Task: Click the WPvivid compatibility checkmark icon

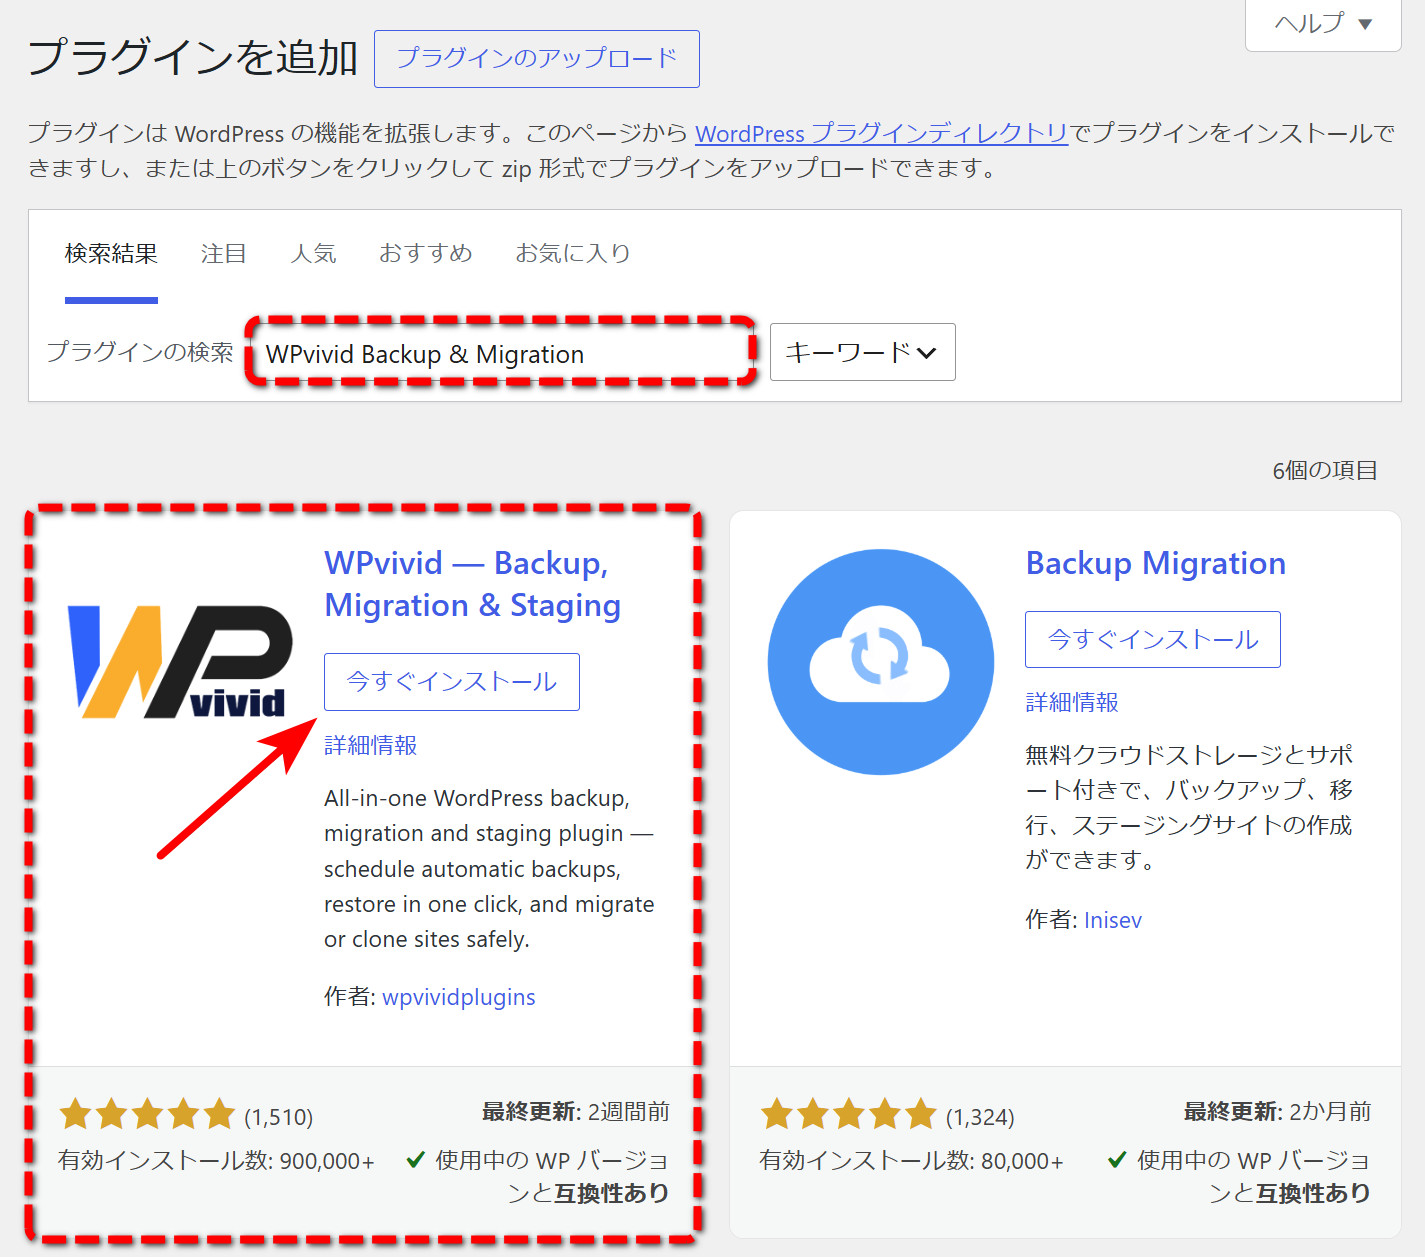Action: (416, 1161)
